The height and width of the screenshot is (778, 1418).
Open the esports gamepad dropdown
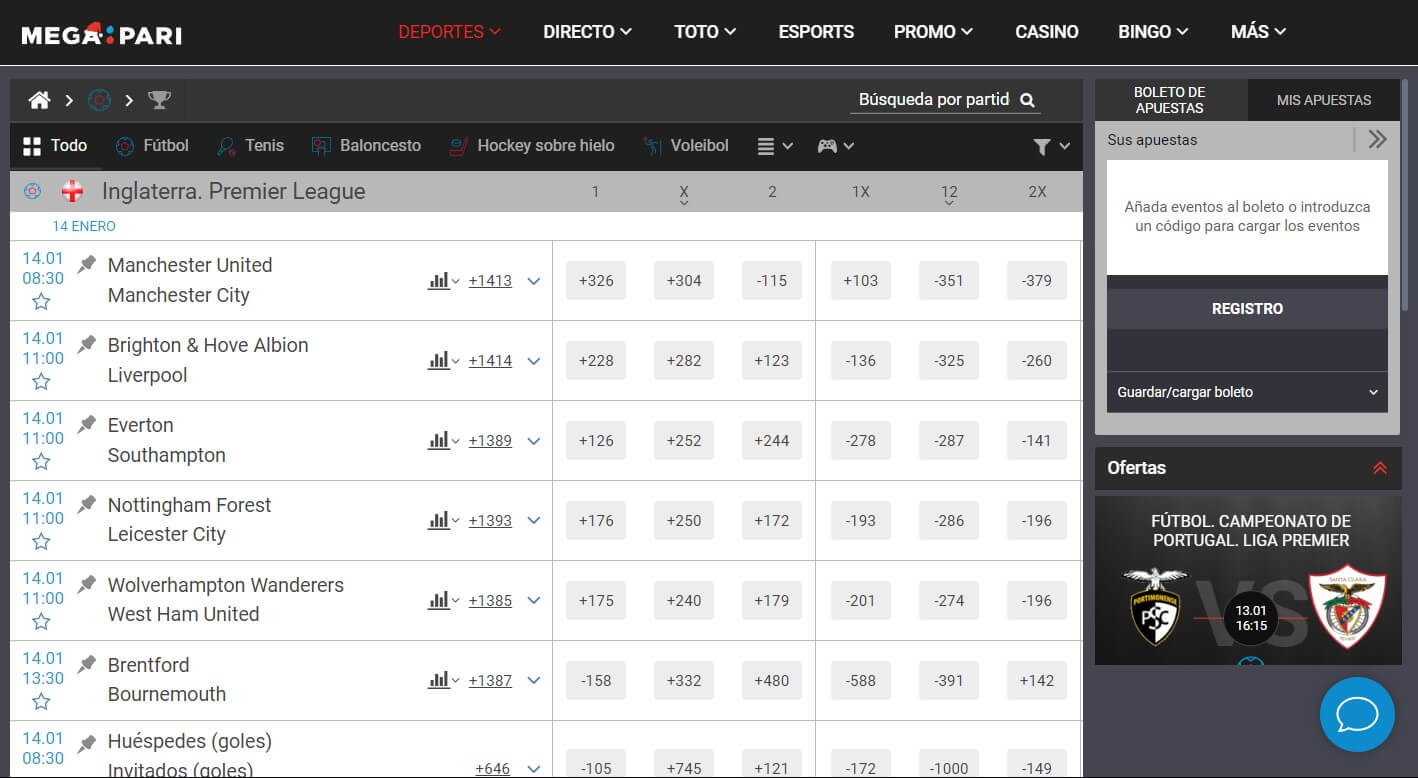(836, 146)
